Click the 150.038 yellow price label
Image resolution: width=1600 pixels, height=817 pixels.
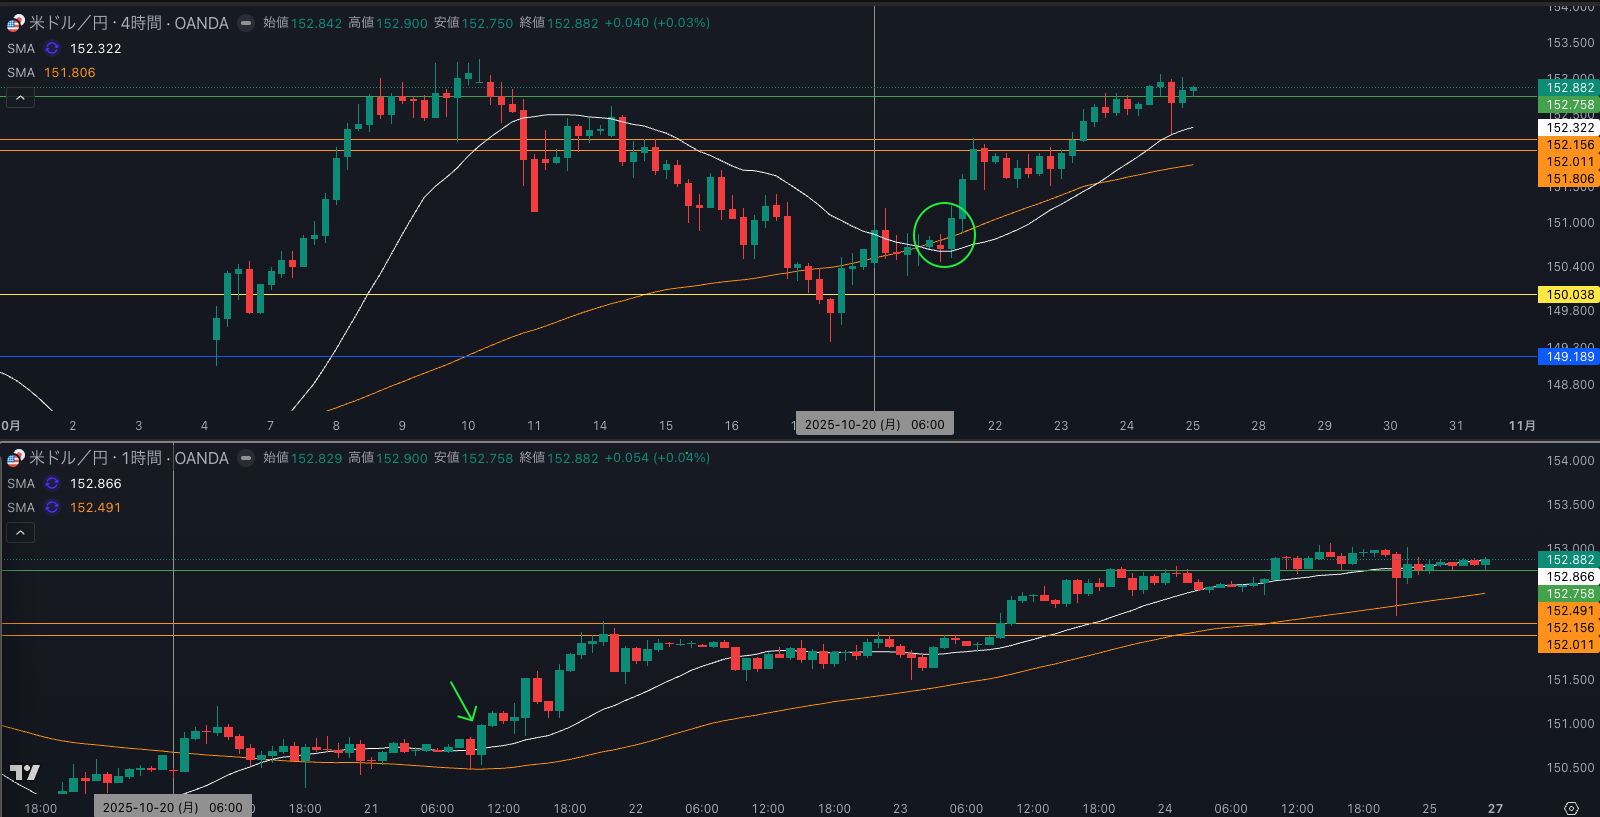pyautogui.click(x=1569, y=295)
